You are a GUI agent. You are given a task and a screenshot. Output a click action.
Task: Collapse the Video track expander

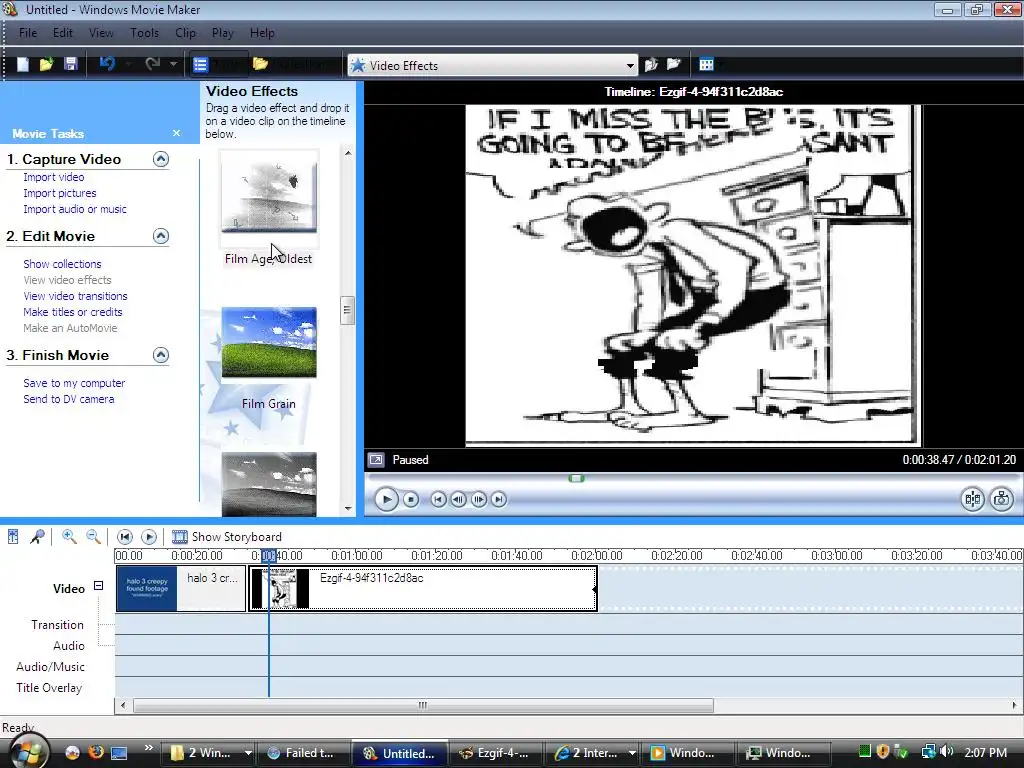99,586
